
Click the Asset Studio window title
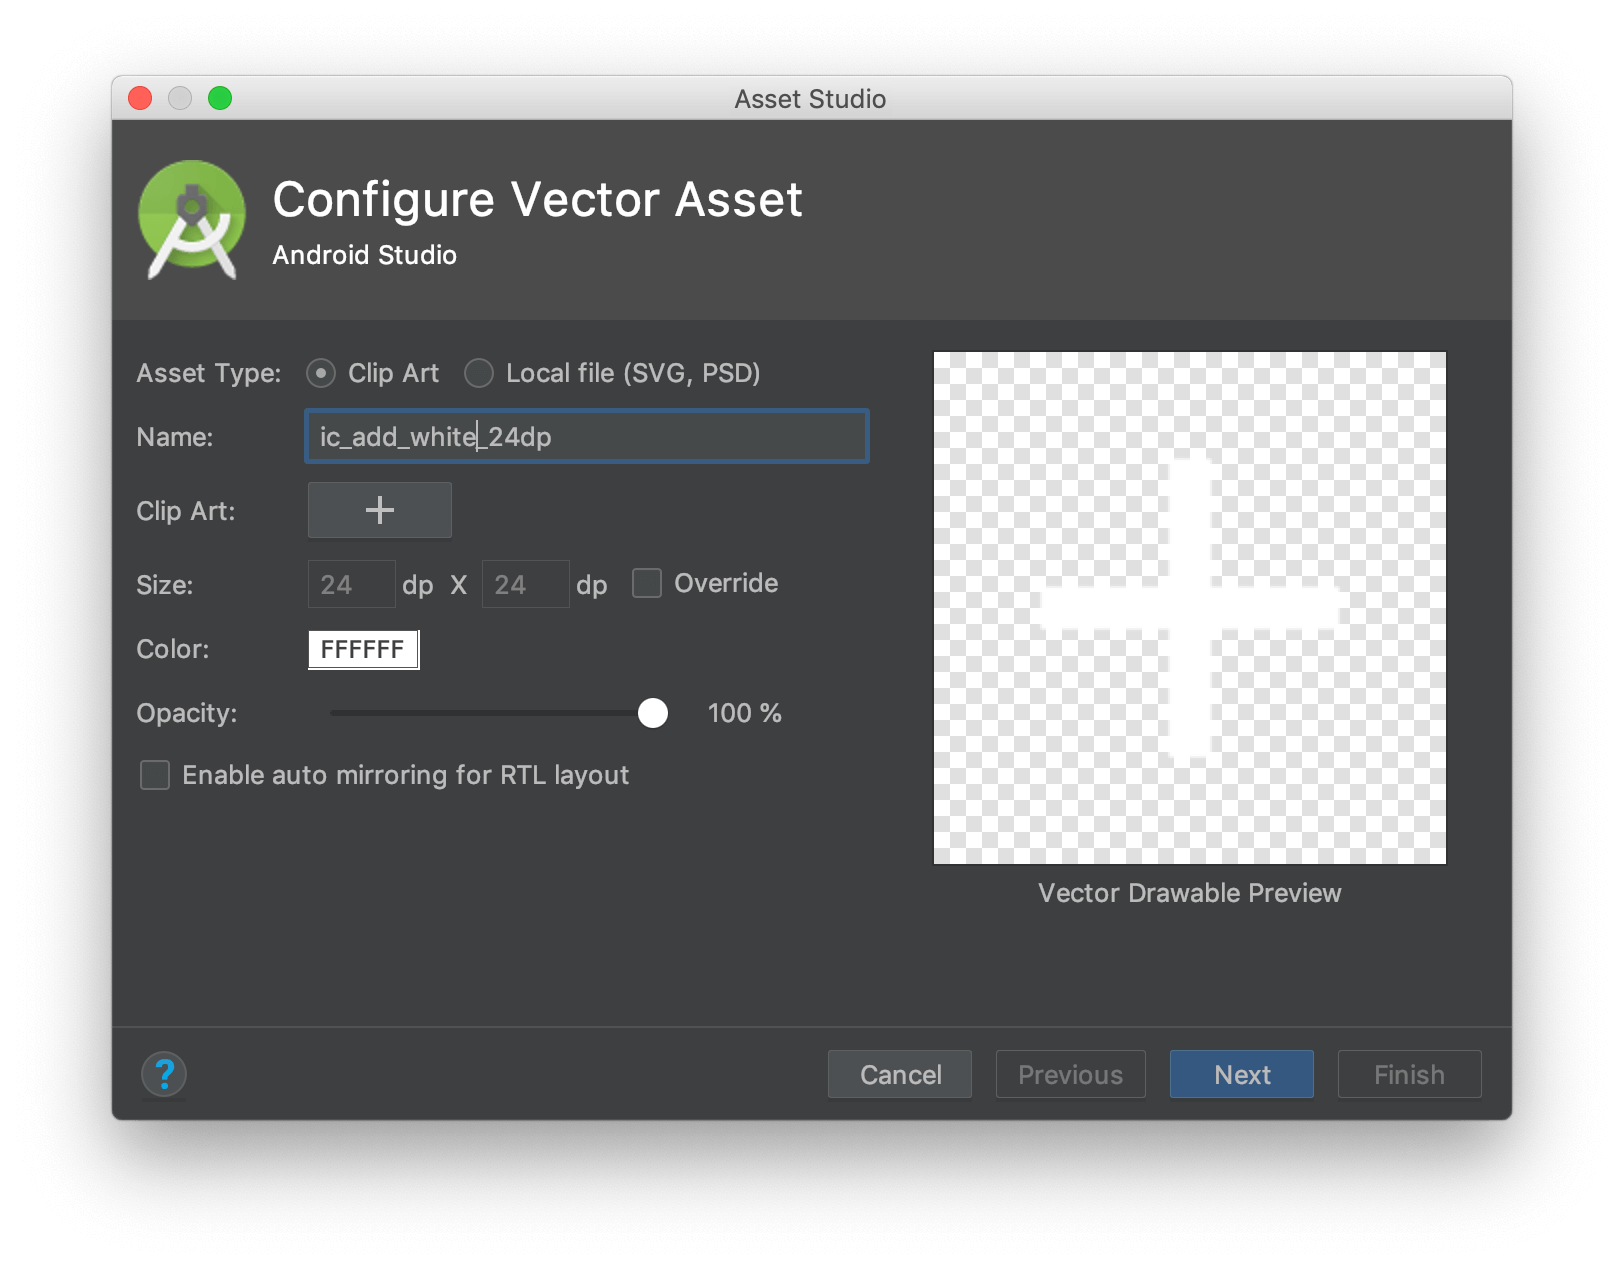coord(811,99)
